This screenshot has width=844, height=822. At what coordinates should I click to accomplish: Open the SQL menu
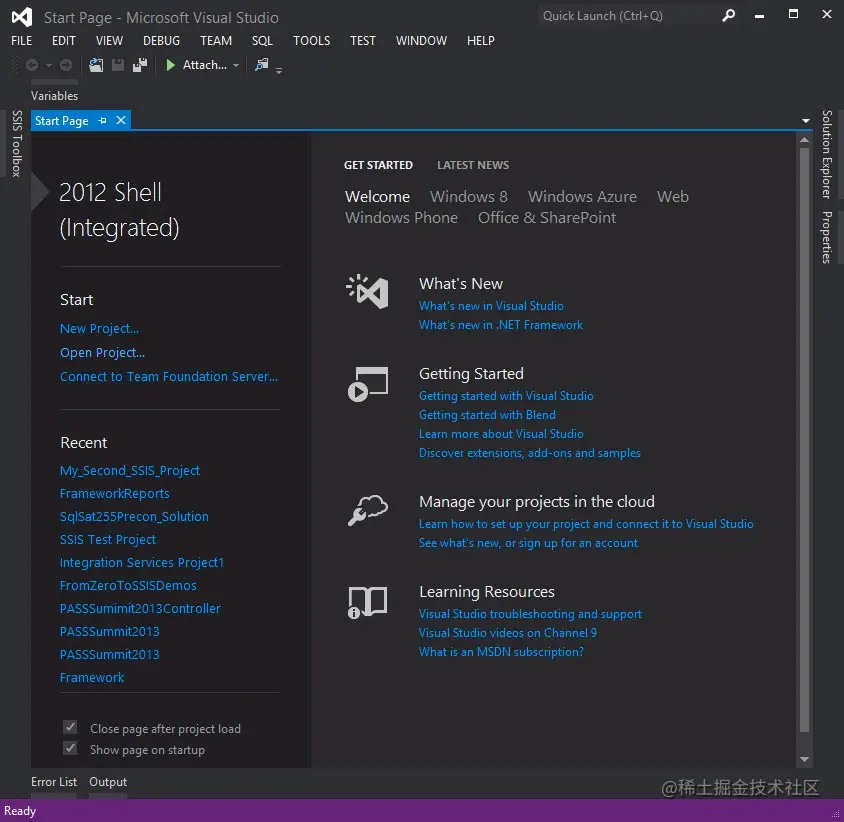tap(262, 41)
